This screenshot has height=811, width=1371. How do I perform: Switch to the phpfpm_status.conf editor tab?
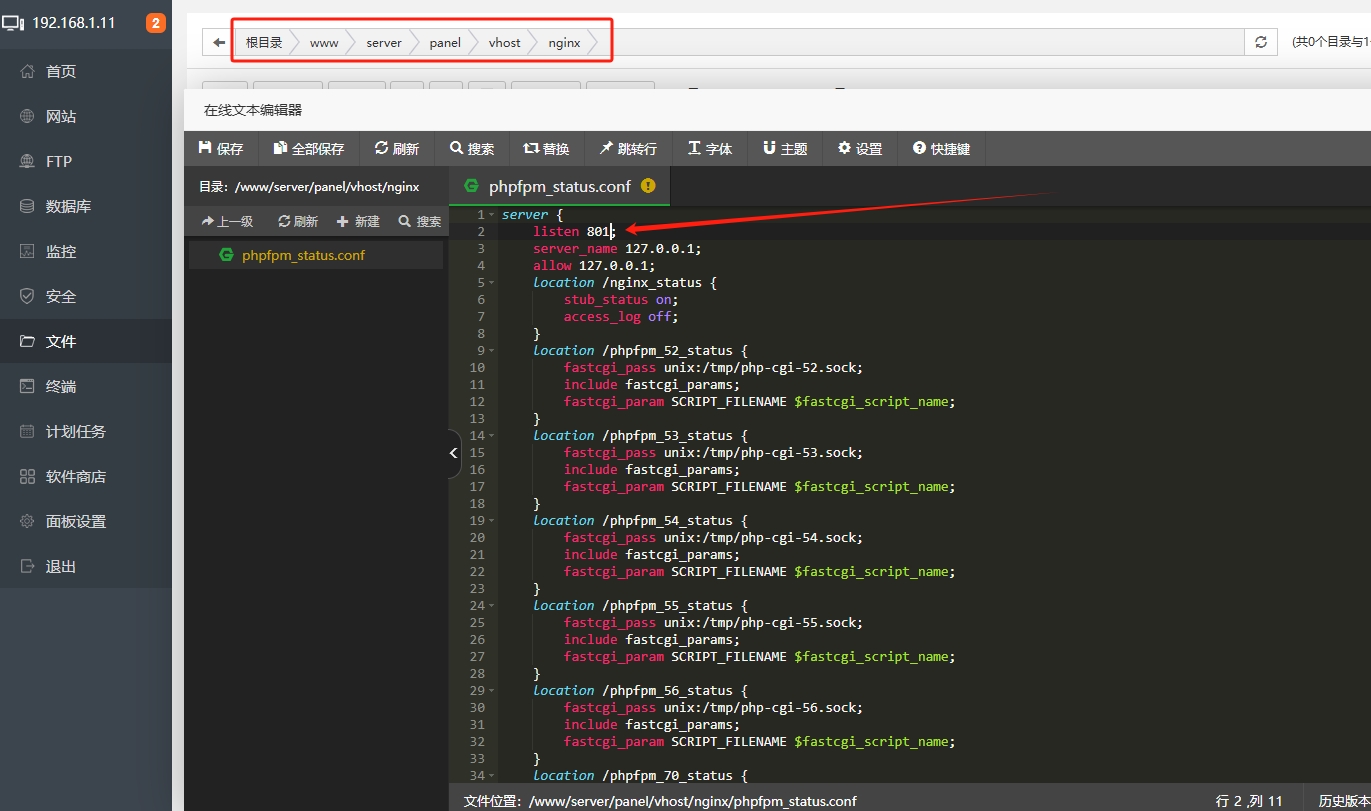pos(560,186)
